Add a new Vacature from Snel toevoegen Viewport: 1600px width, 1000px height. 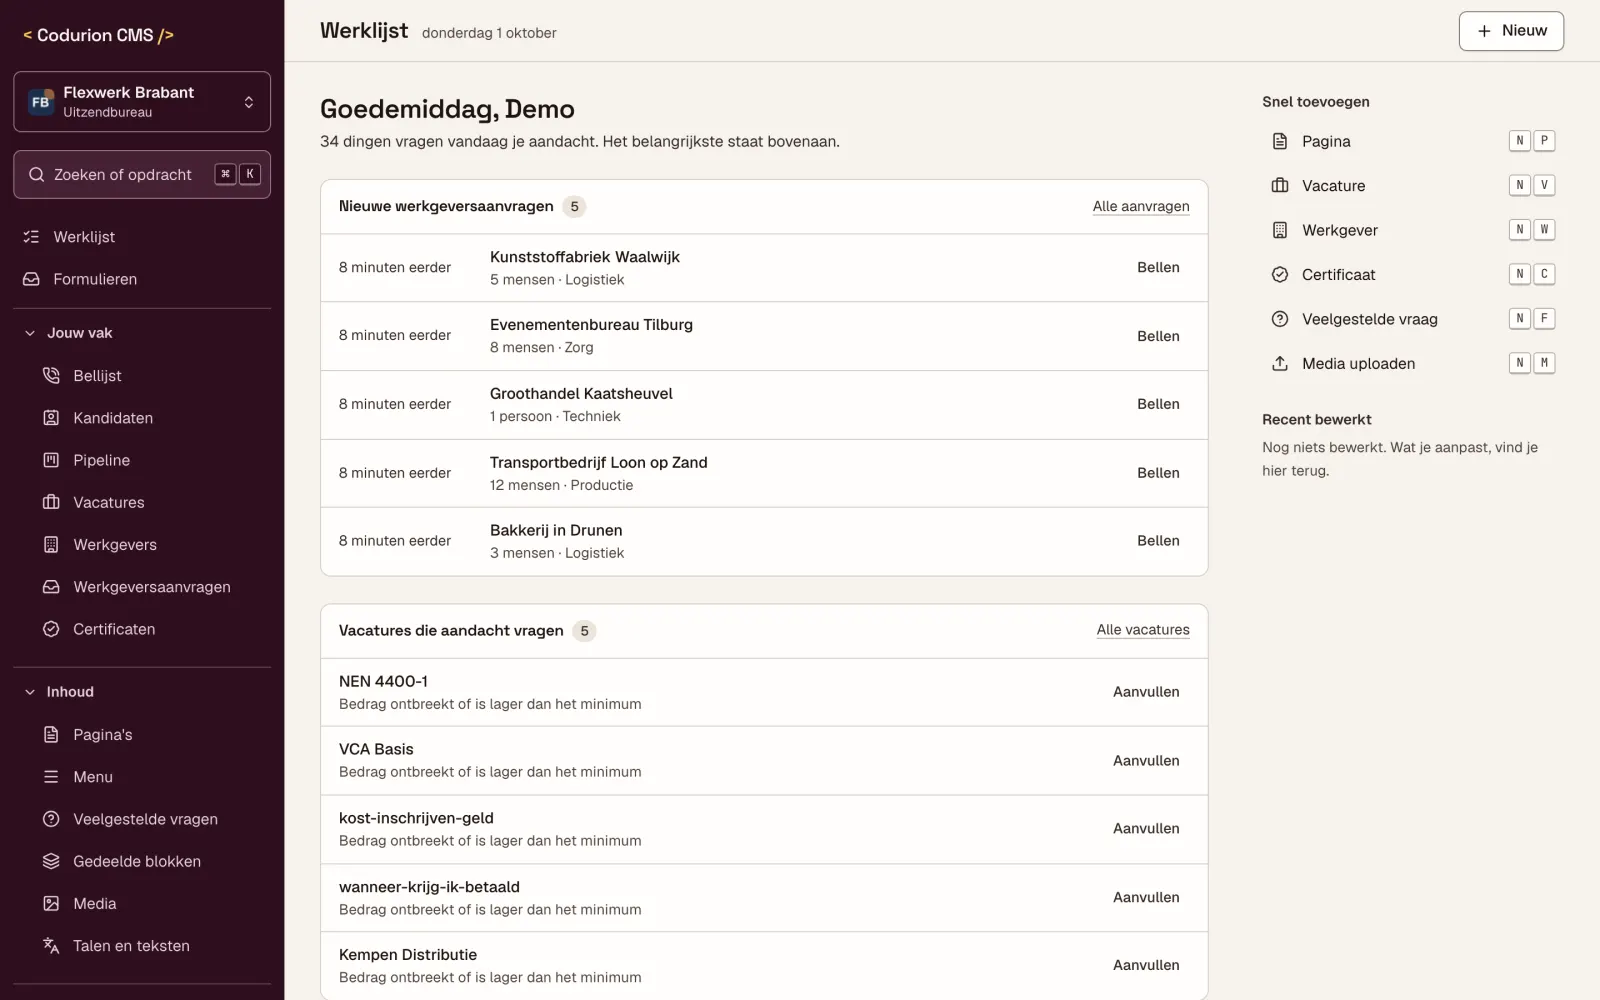1412,186
